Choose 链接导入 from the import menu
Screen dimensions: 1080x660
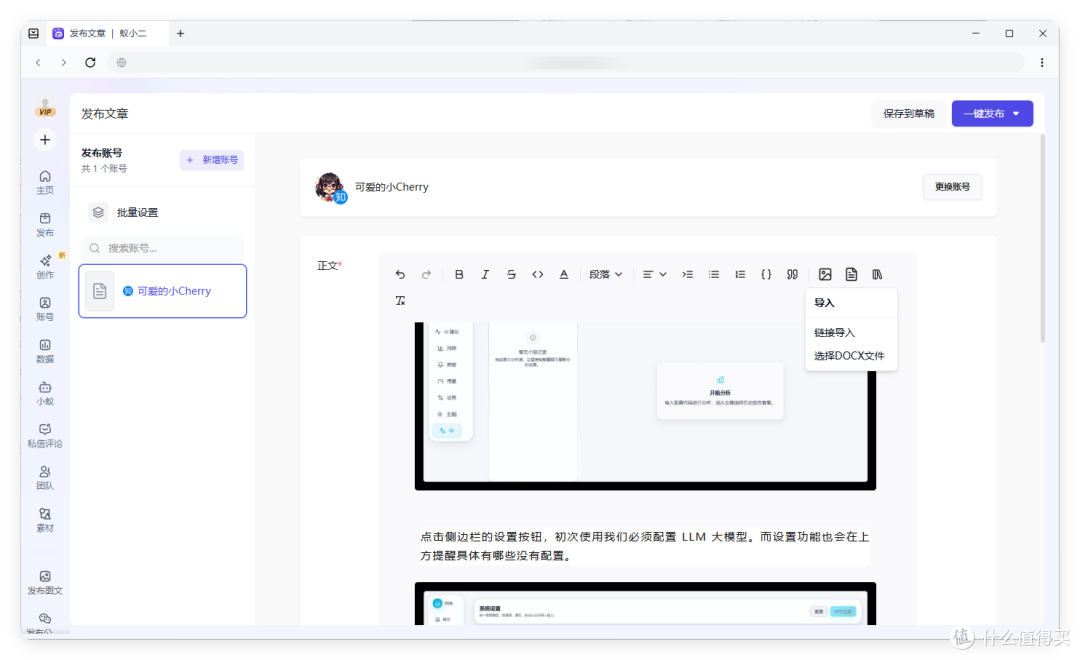(834, 332)
